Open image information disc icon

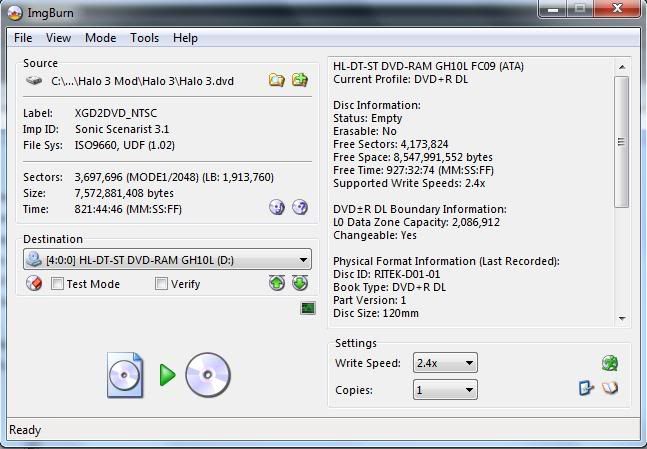click(277, 207)
